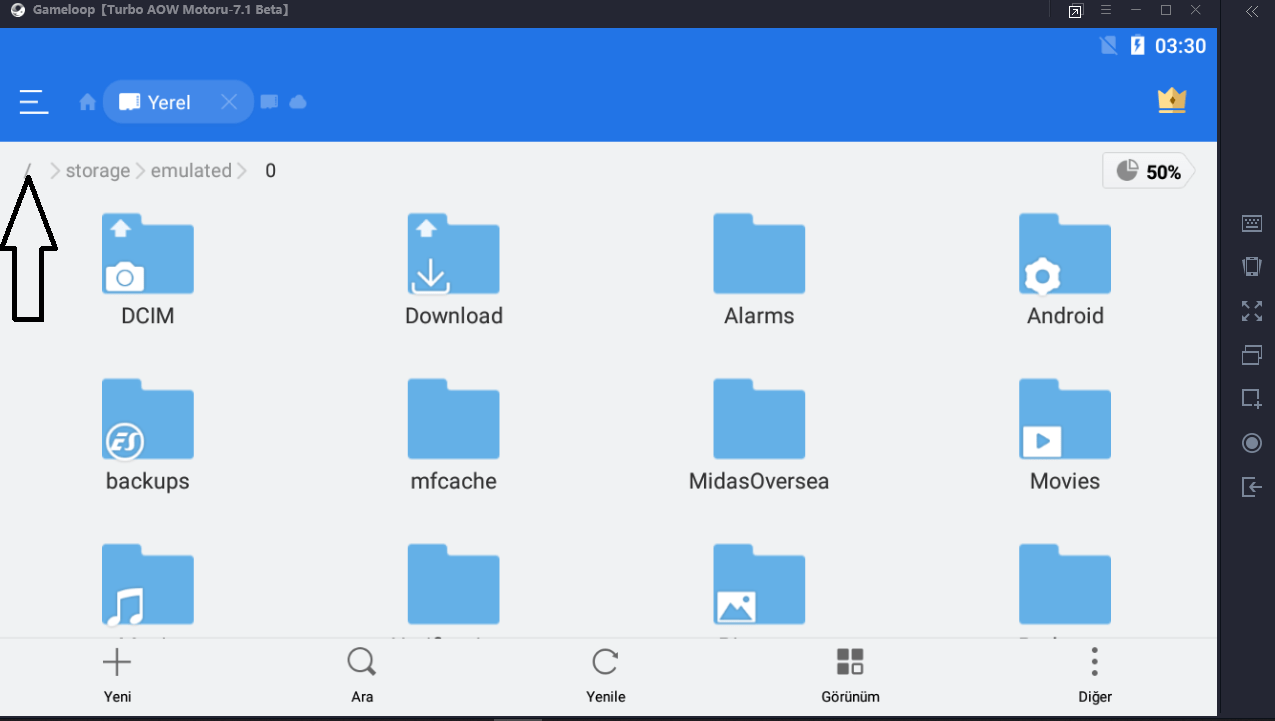This screenshot has width=1275, height=721.
Task: Open the MidasOversea folder
Action: [x=759, y=436]
